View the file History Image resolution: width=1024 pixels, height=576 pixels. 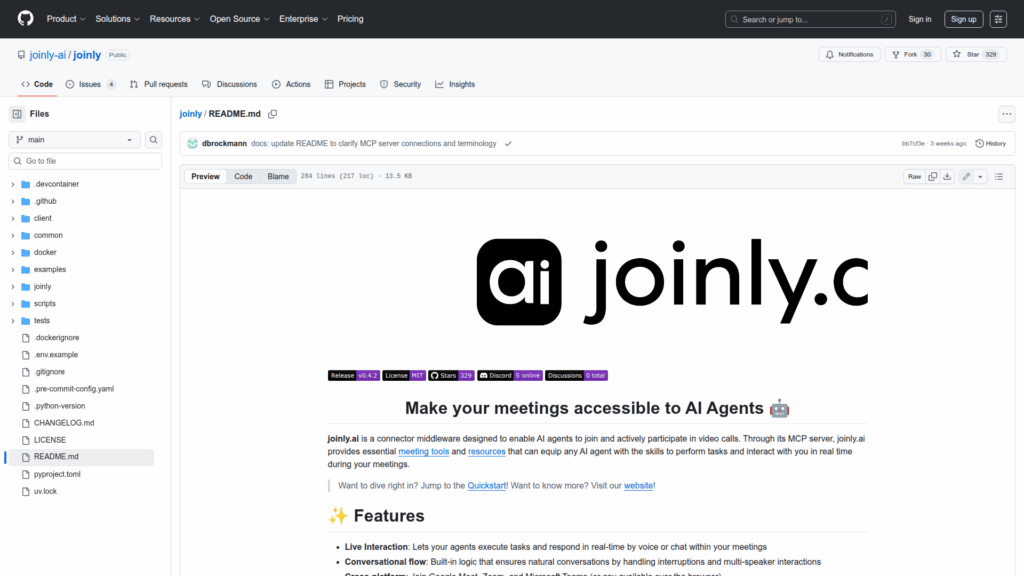pos(991,144)
